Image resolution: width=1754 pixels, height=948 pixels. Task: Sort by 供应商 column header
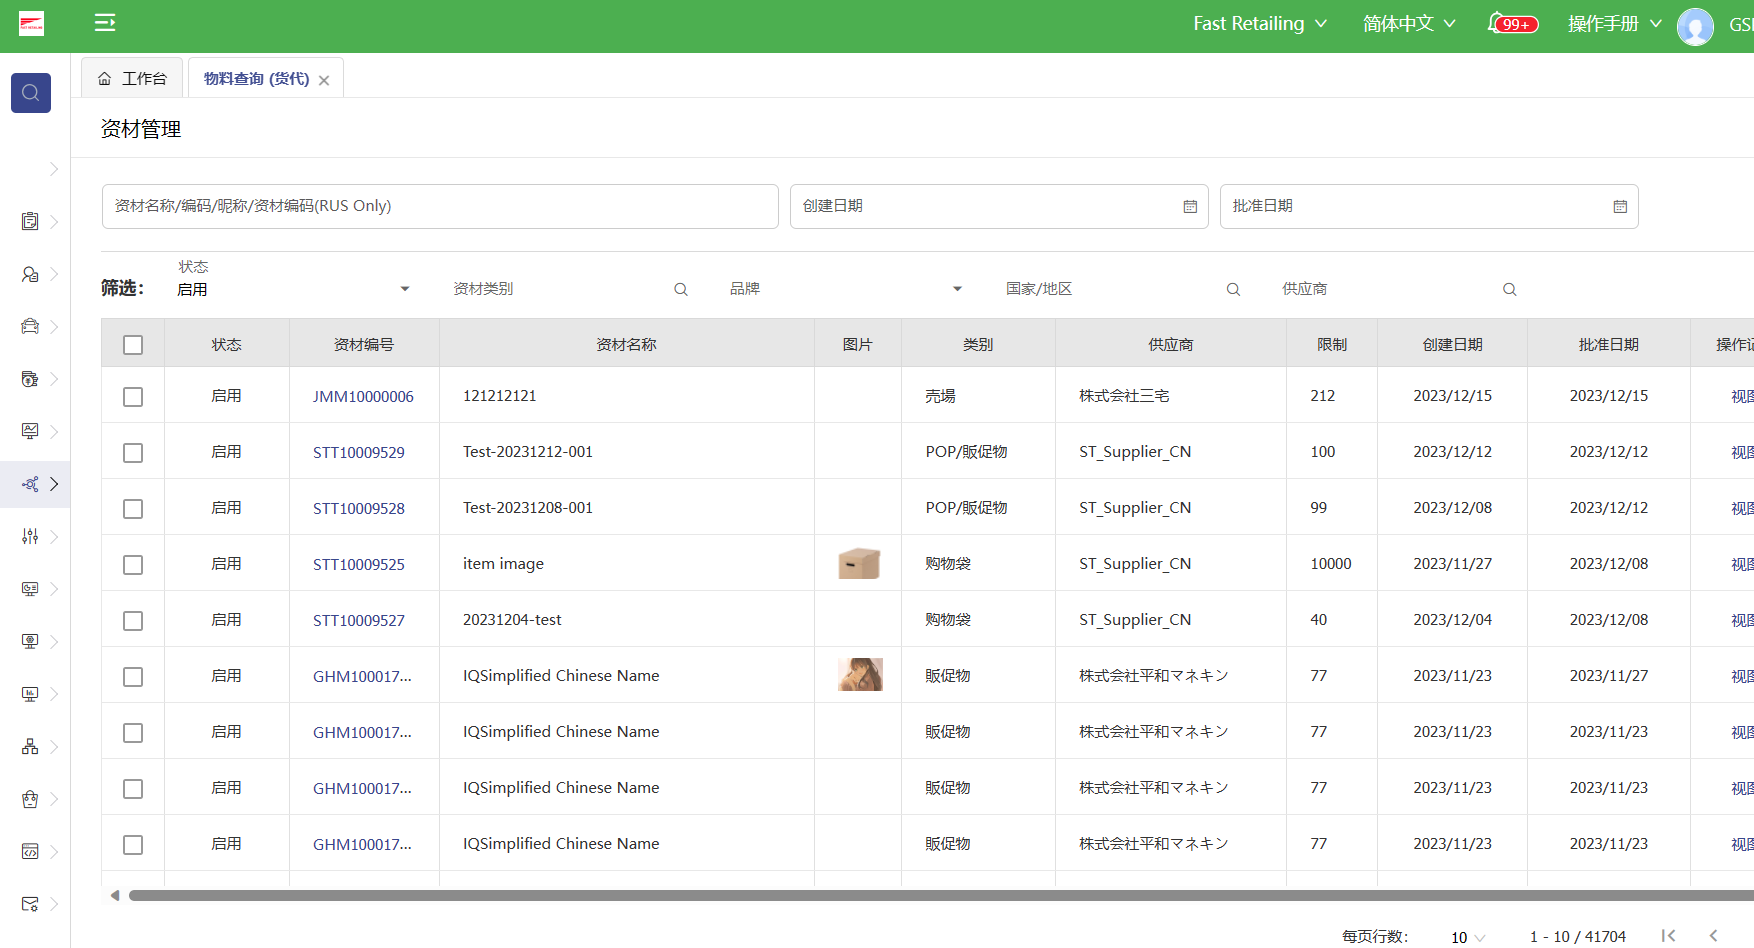1171,344
